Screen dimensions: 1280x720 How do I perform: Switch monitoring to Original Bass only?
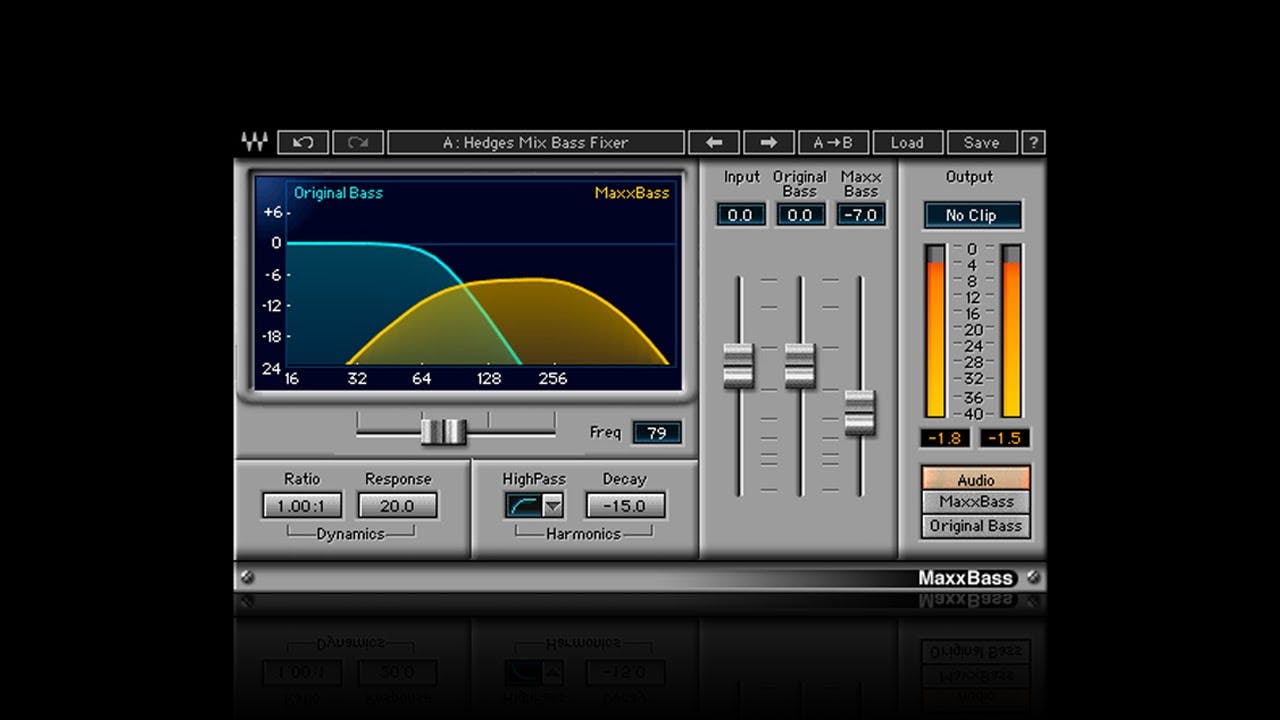(x=974, y=526)
